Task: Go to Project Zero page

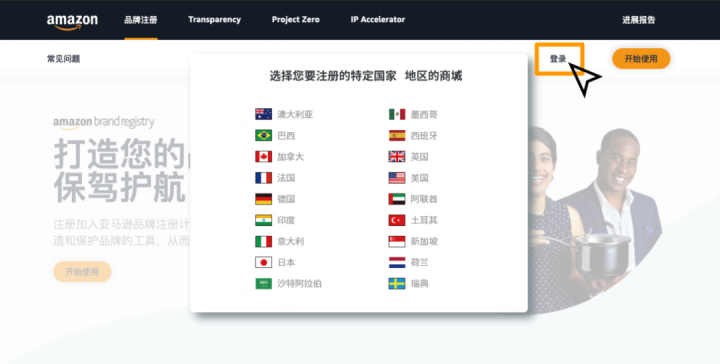Action: [x=296, y=20]
